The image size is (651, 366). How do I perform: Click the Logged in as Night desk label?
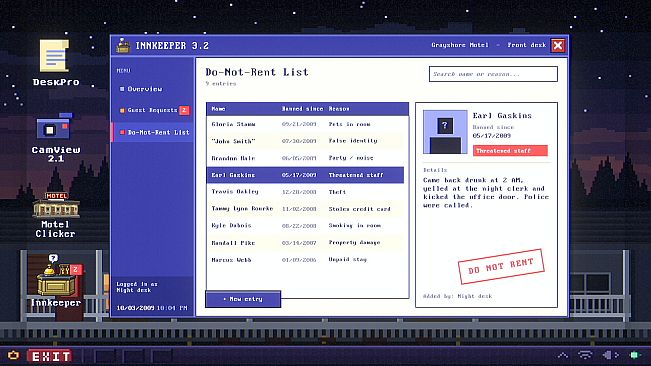[137, 287]
